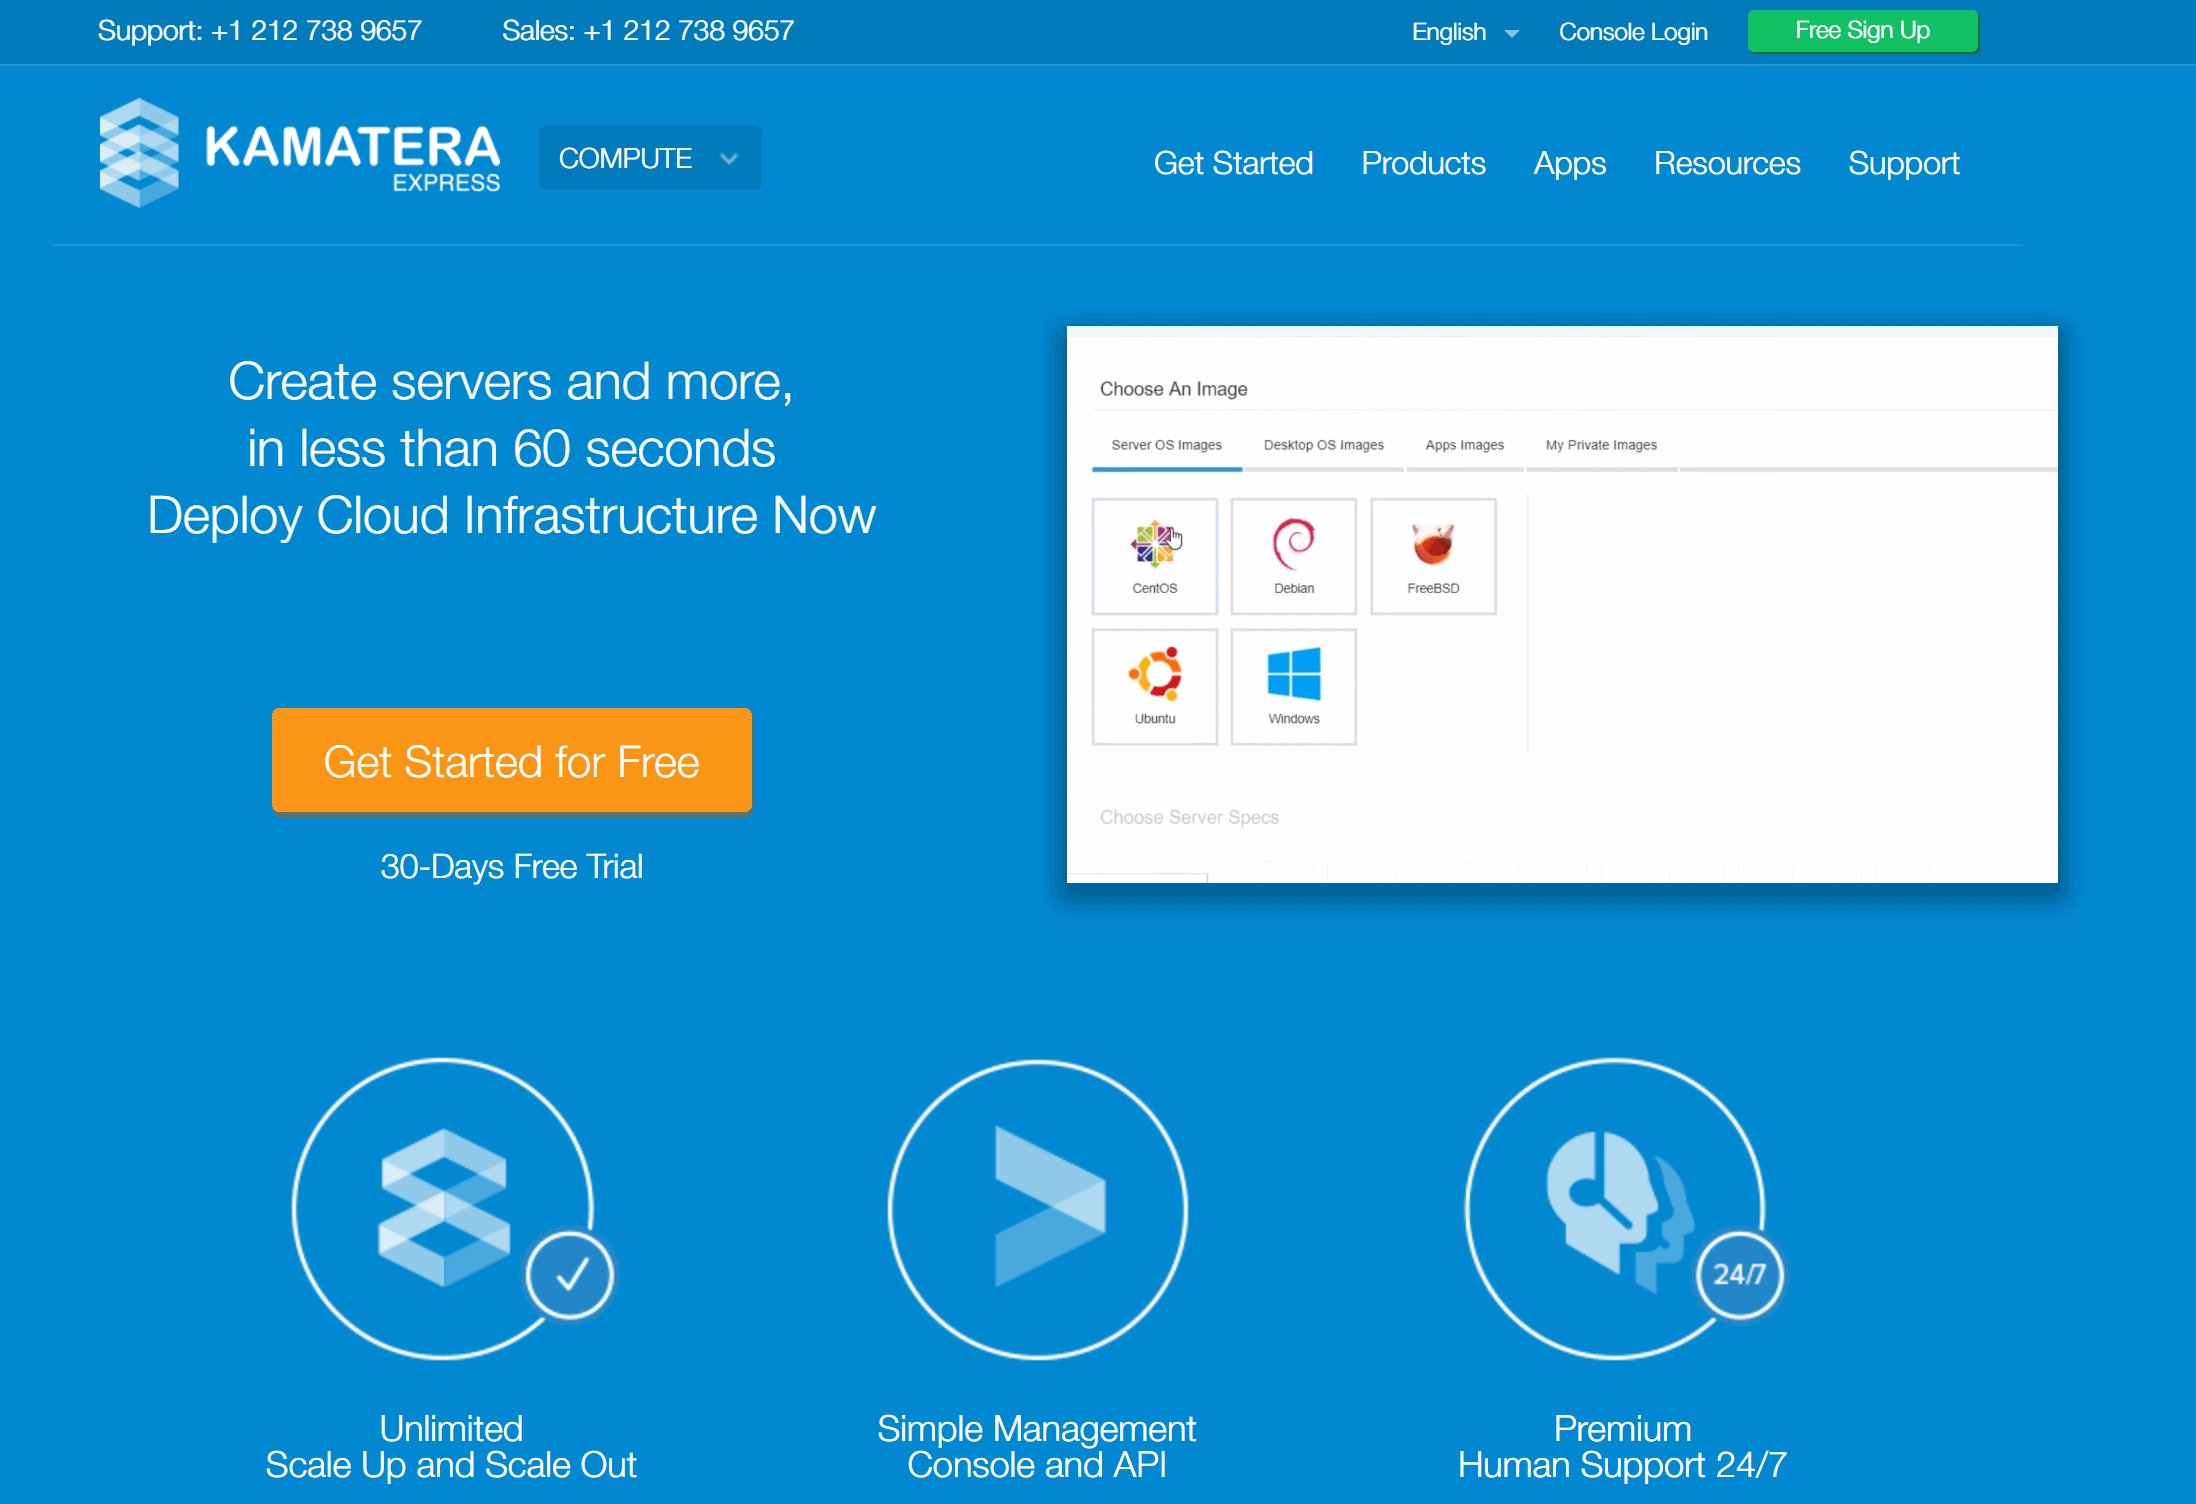Click the Console Login link
This screenshot has height=1504, width=2196.
(x=1630, y=30)
